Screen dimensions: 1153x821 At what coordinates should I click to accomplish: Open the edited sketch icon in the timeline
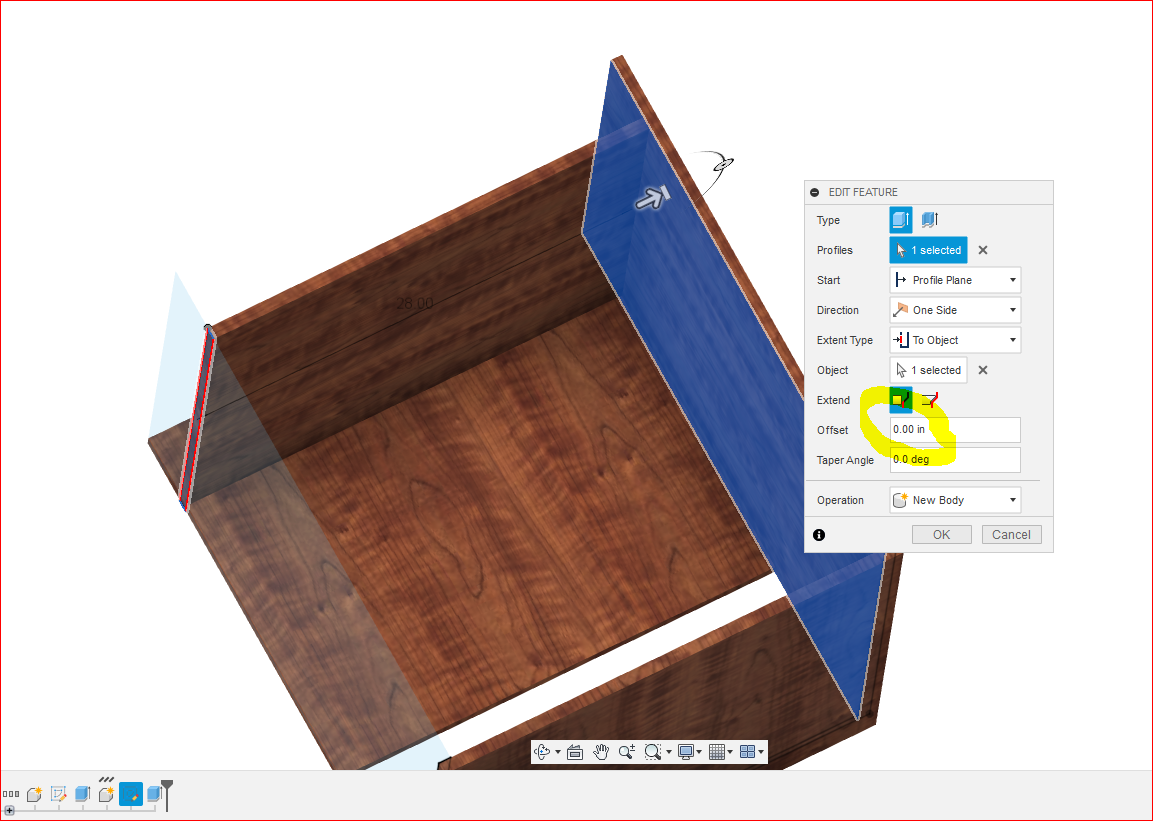[131, 794]
